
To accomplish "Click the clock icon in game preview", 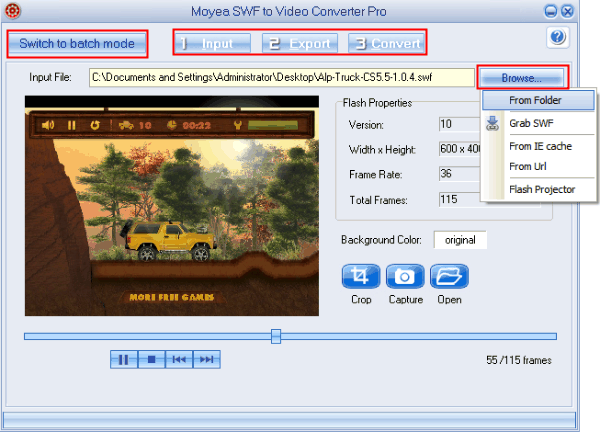I will tap(172, 125).
